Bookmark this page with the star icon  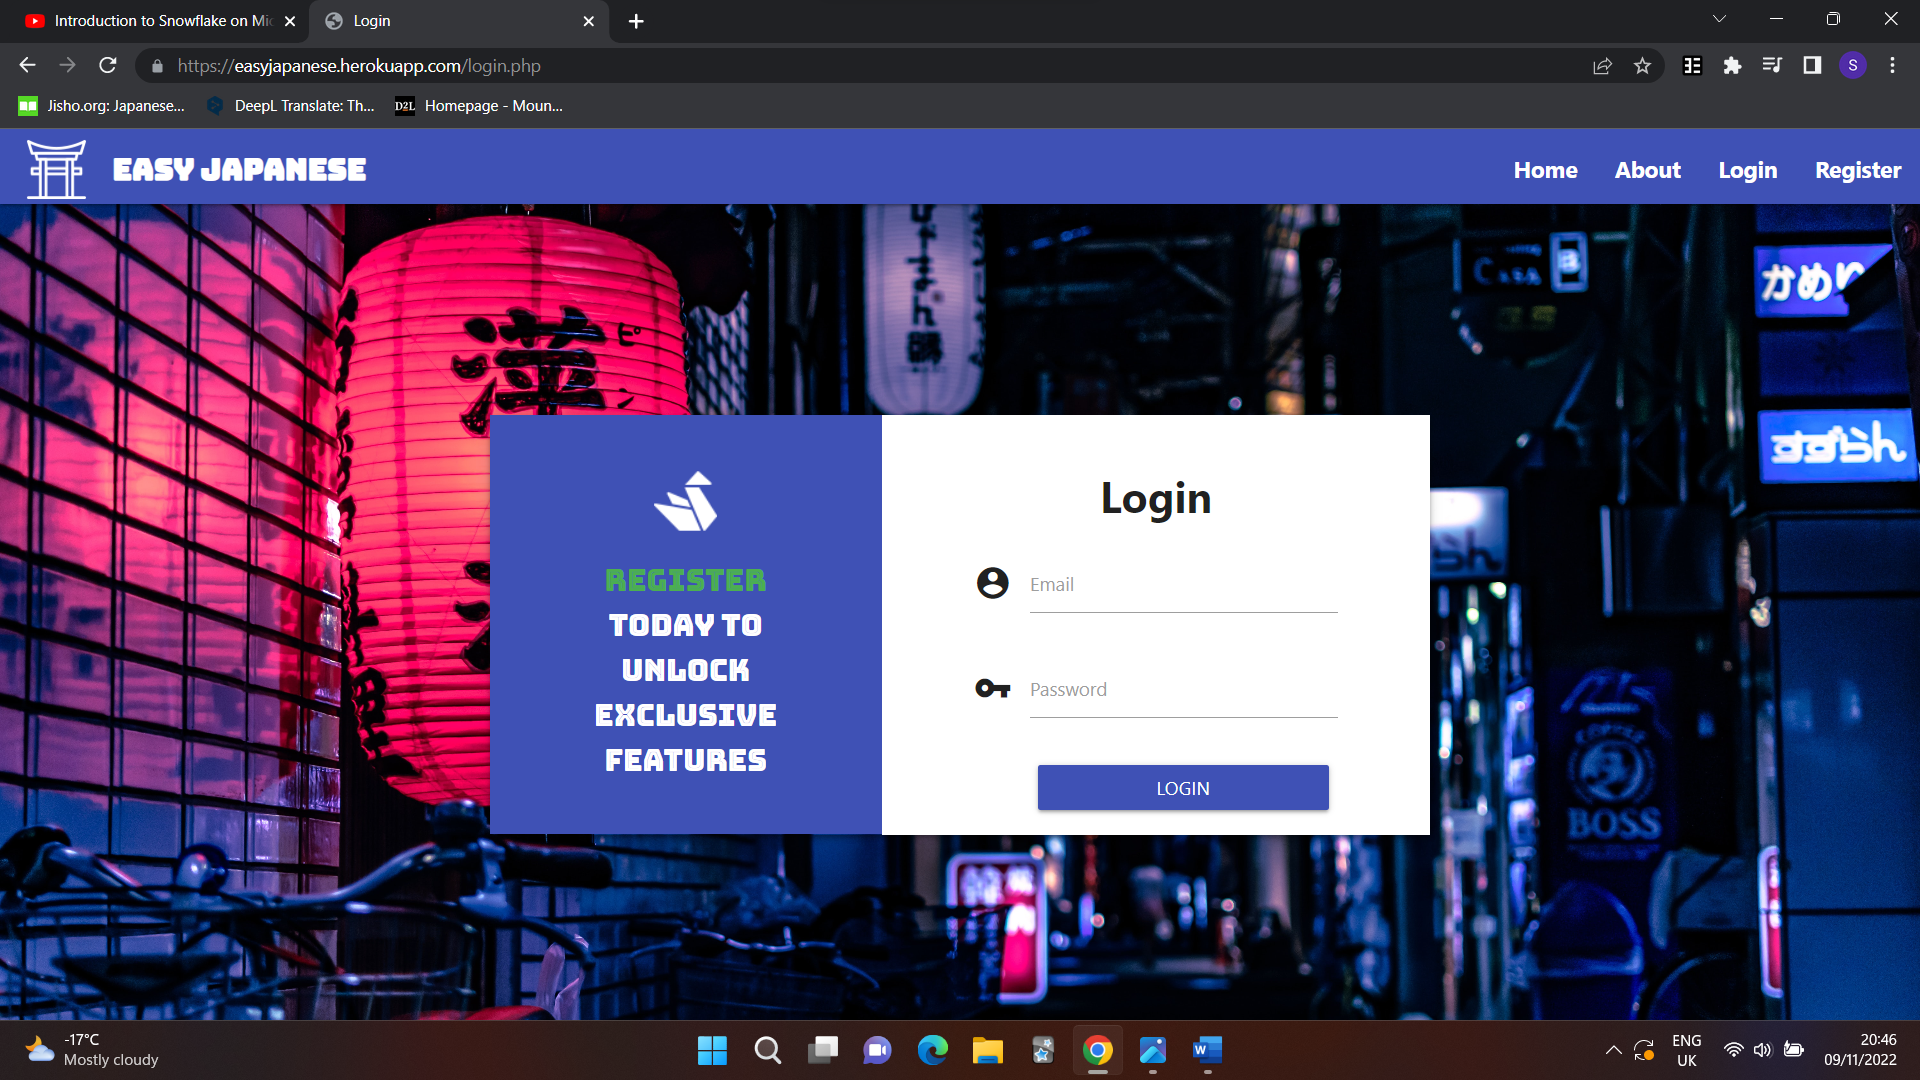pos(1642,66)
